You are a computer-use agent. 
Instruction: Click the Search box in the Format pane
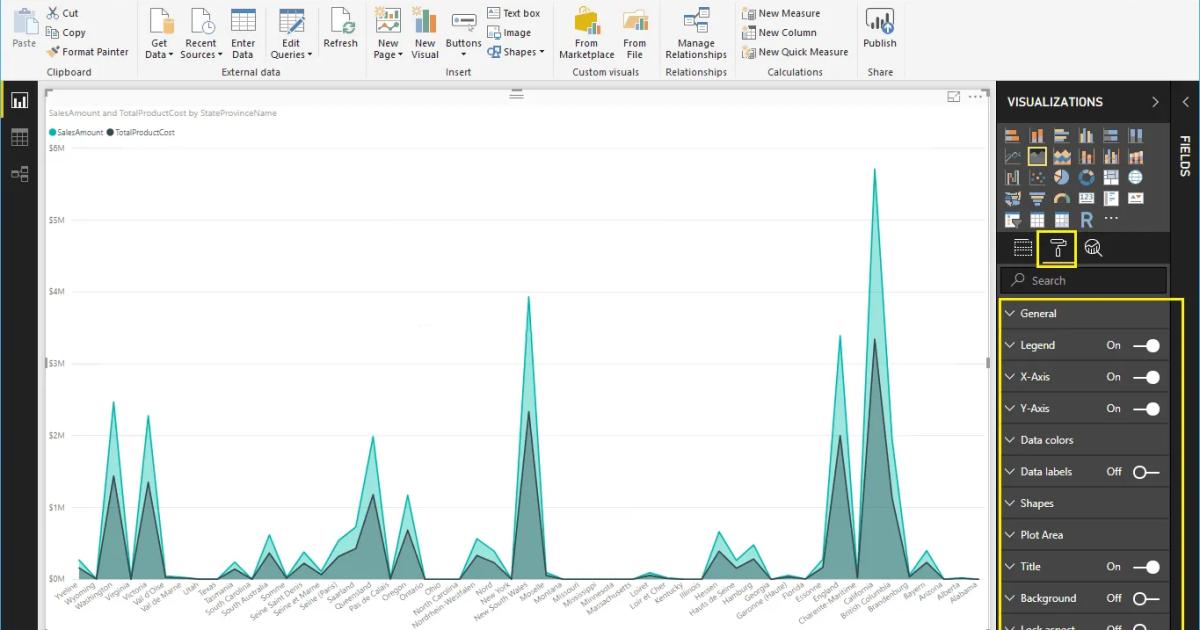click(x=1083, y=280)
